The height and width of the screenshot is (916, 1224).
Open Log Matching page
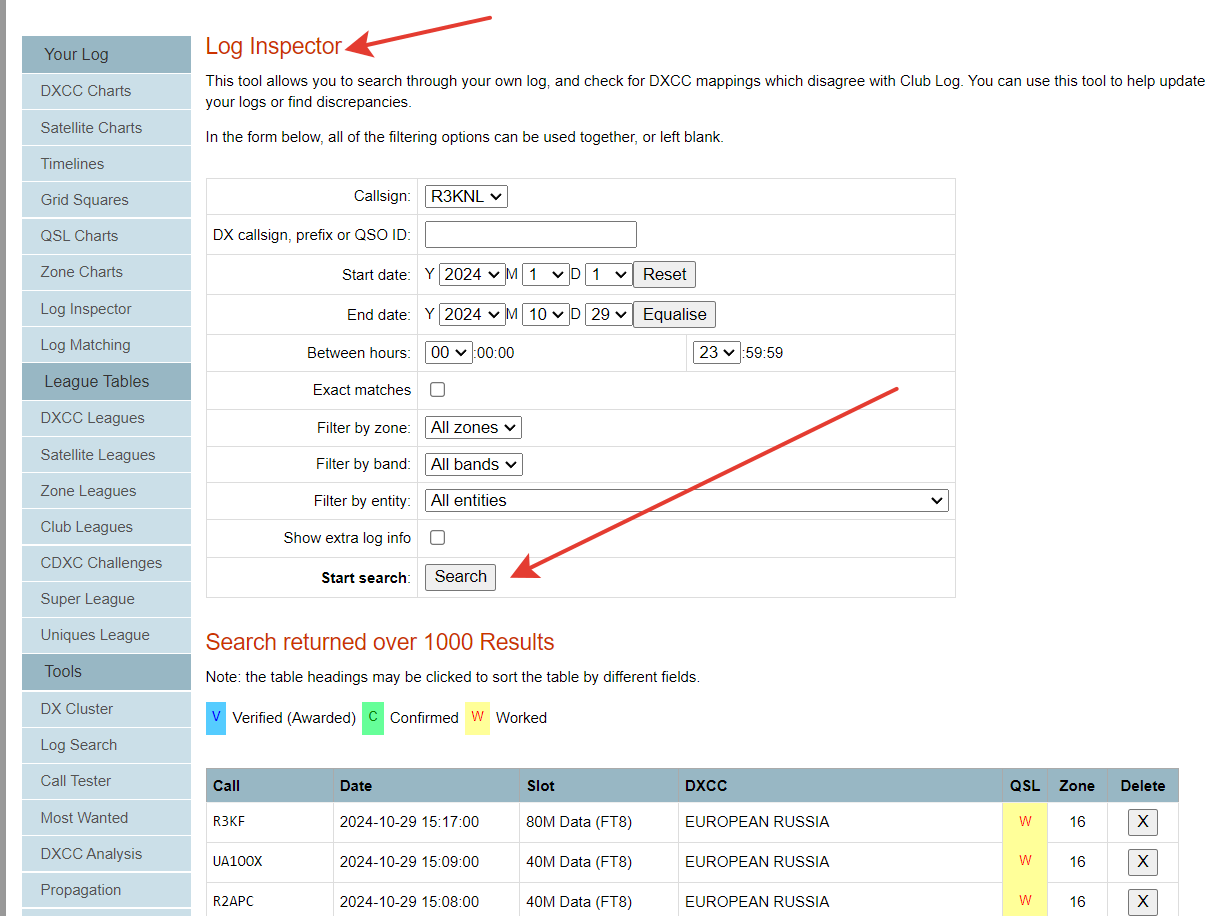[x=106, y=345]
